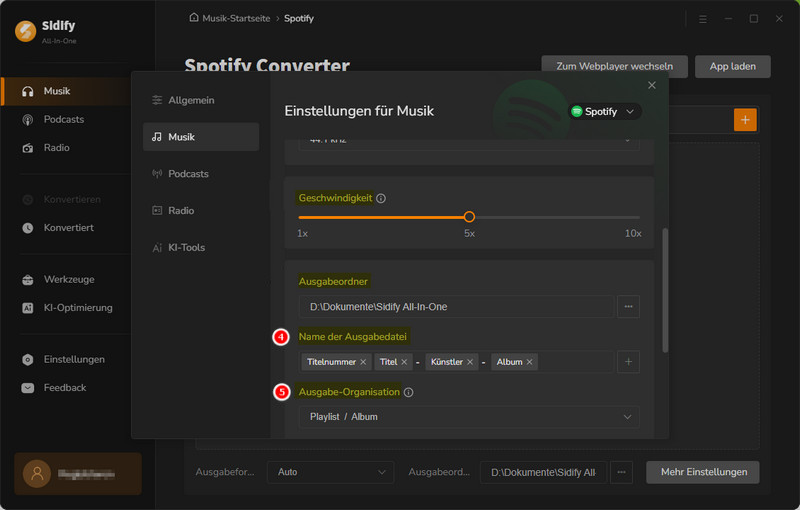The width and height of the screenshot is (800, 510).
Task: Click Zum Webplayer wechseln button
Action: [614, 67]
